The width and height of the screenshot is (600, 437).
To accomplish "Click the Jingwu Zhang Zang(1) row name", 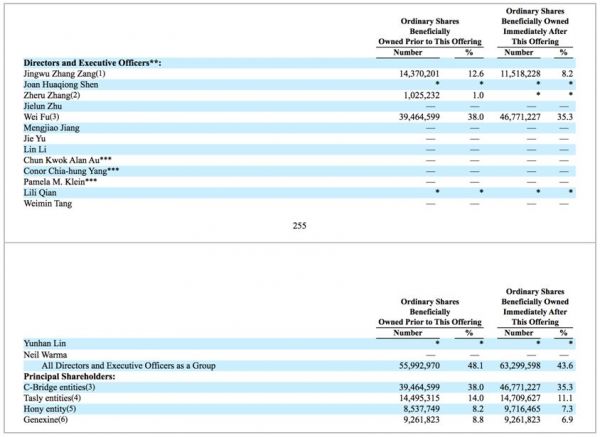I will coord(63,73).
